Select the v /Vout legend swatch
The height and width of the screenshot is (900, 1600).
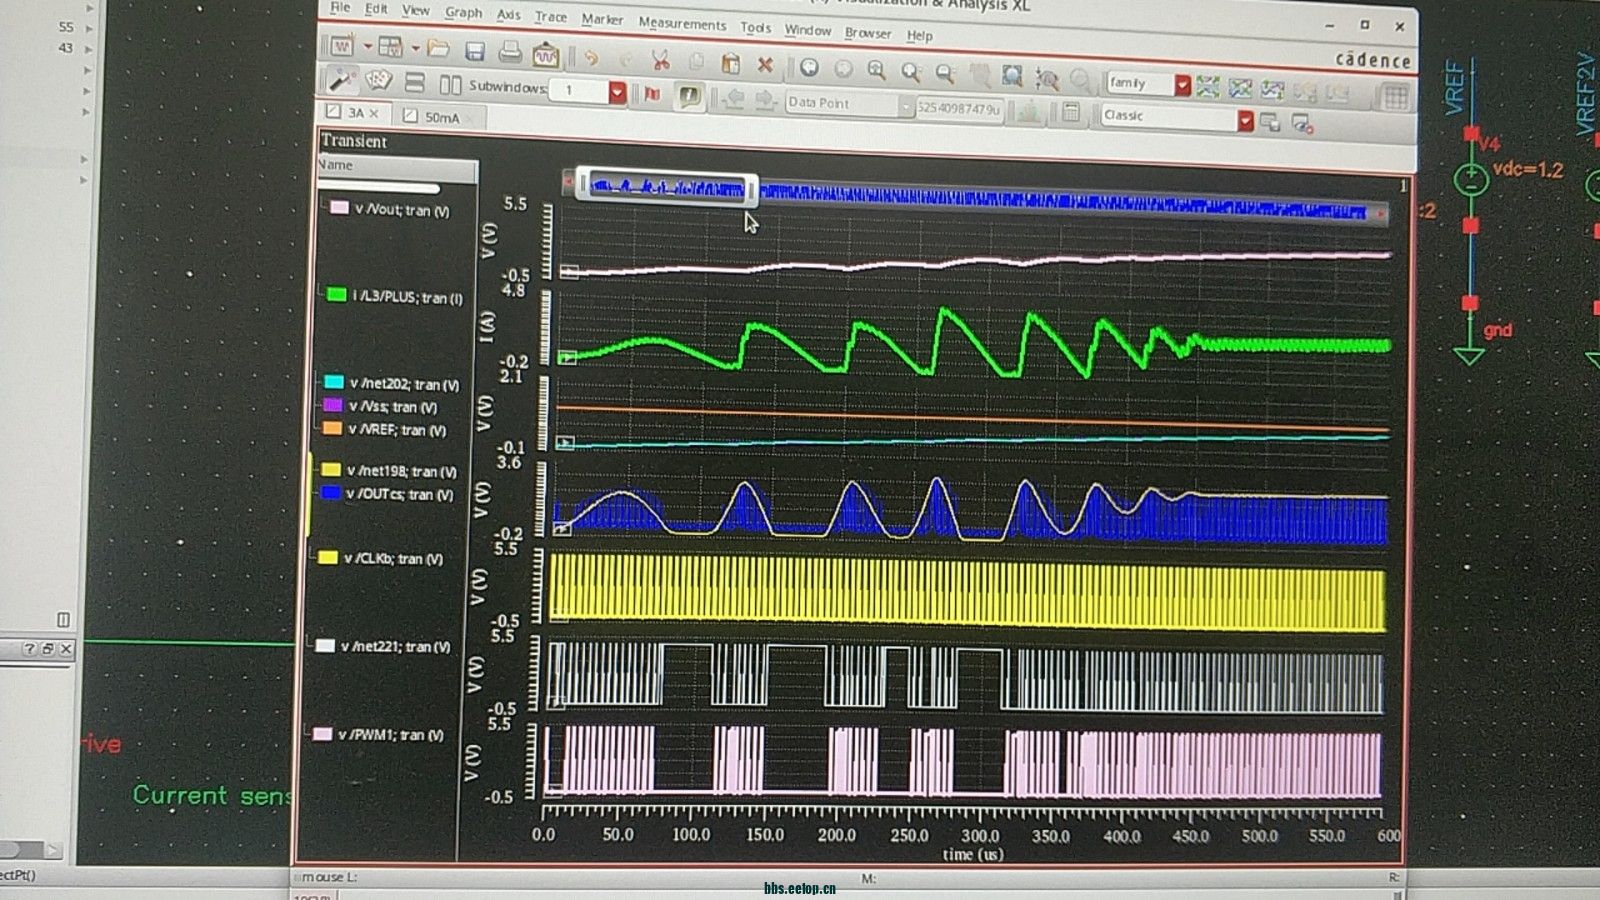click(339, 208)
